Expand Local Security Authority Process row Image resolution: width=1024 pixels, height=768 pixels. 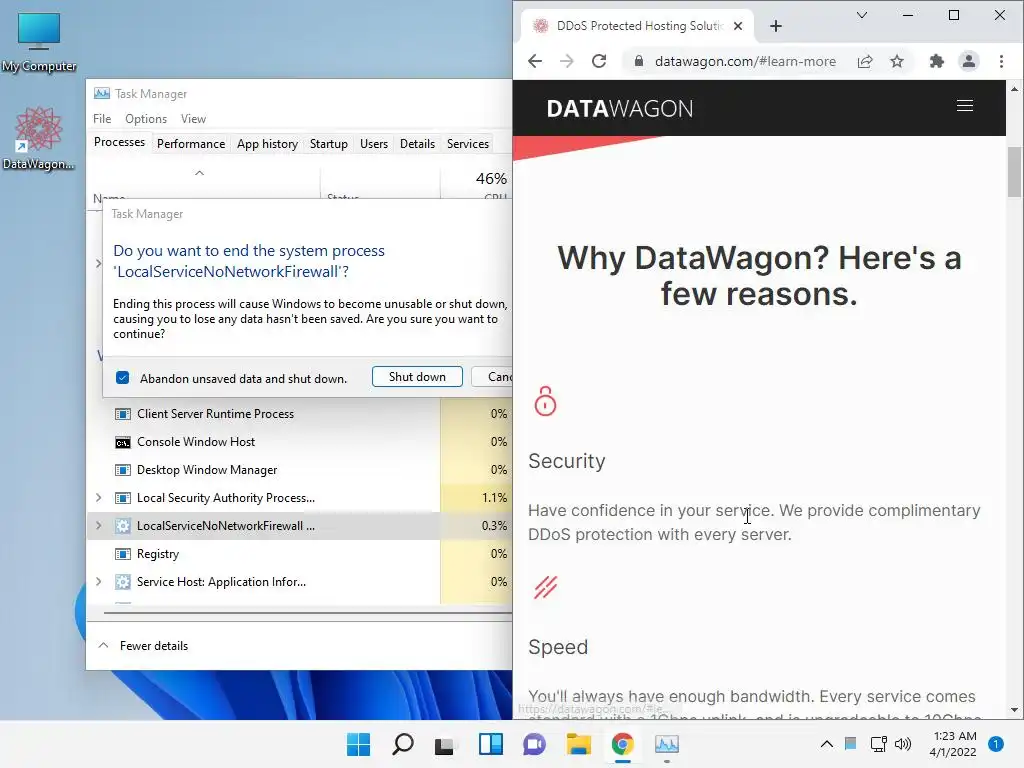tap(98, 498)
